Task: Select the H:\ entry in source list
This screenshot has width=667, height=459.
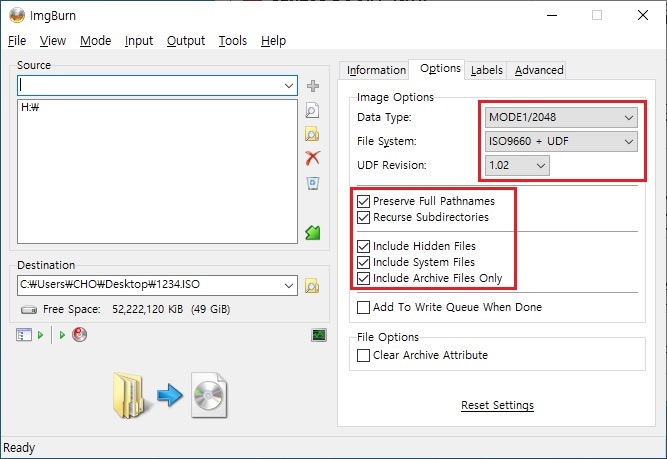Action: (x=30, y=107)
